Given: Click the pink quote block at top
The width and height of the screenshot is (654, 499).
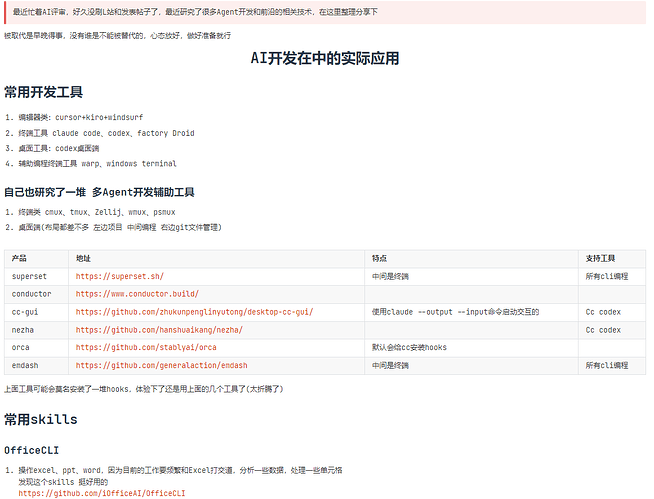Looking at the screenshot, I should click(x=325, y=12).
